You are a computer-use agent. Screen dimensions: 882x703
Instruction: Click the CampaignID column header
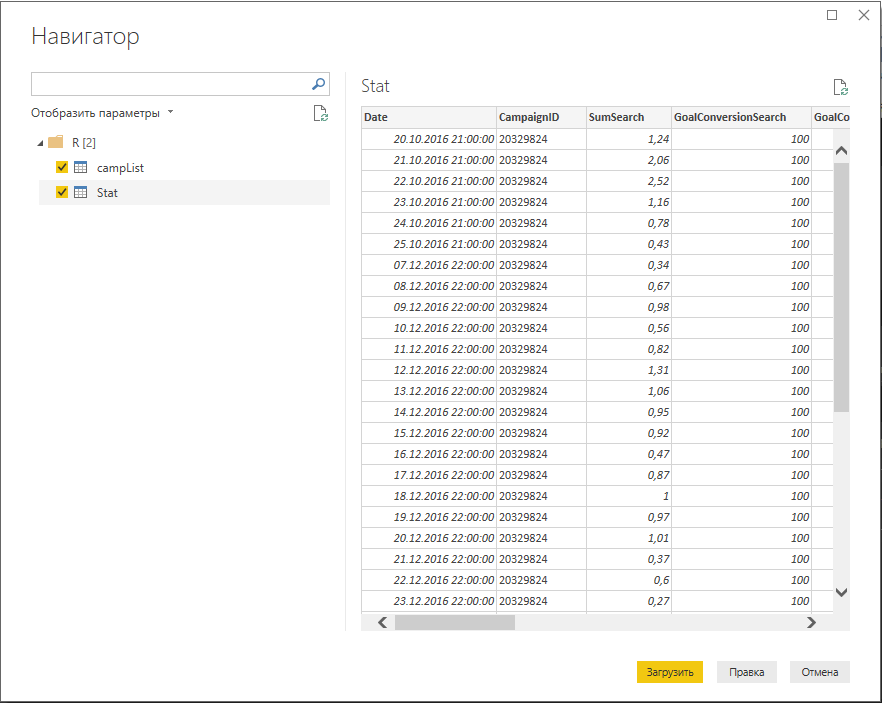(541, 117)
